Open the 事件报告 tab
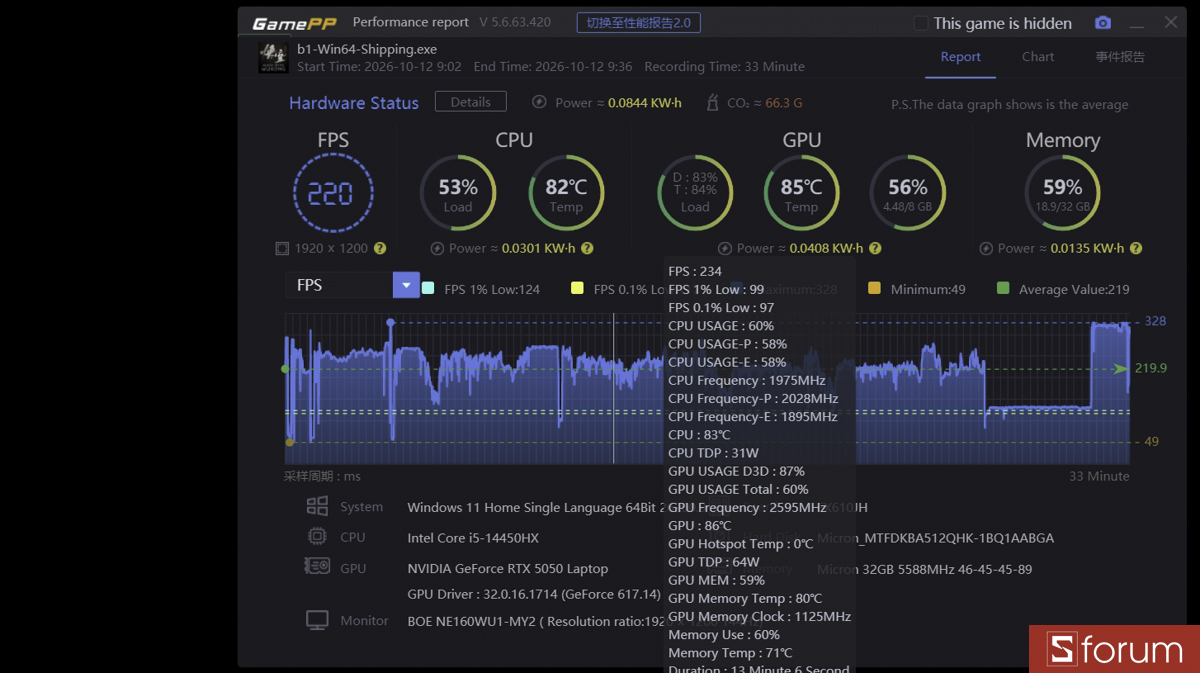1200x673 pixels. tap(1120, 57)
